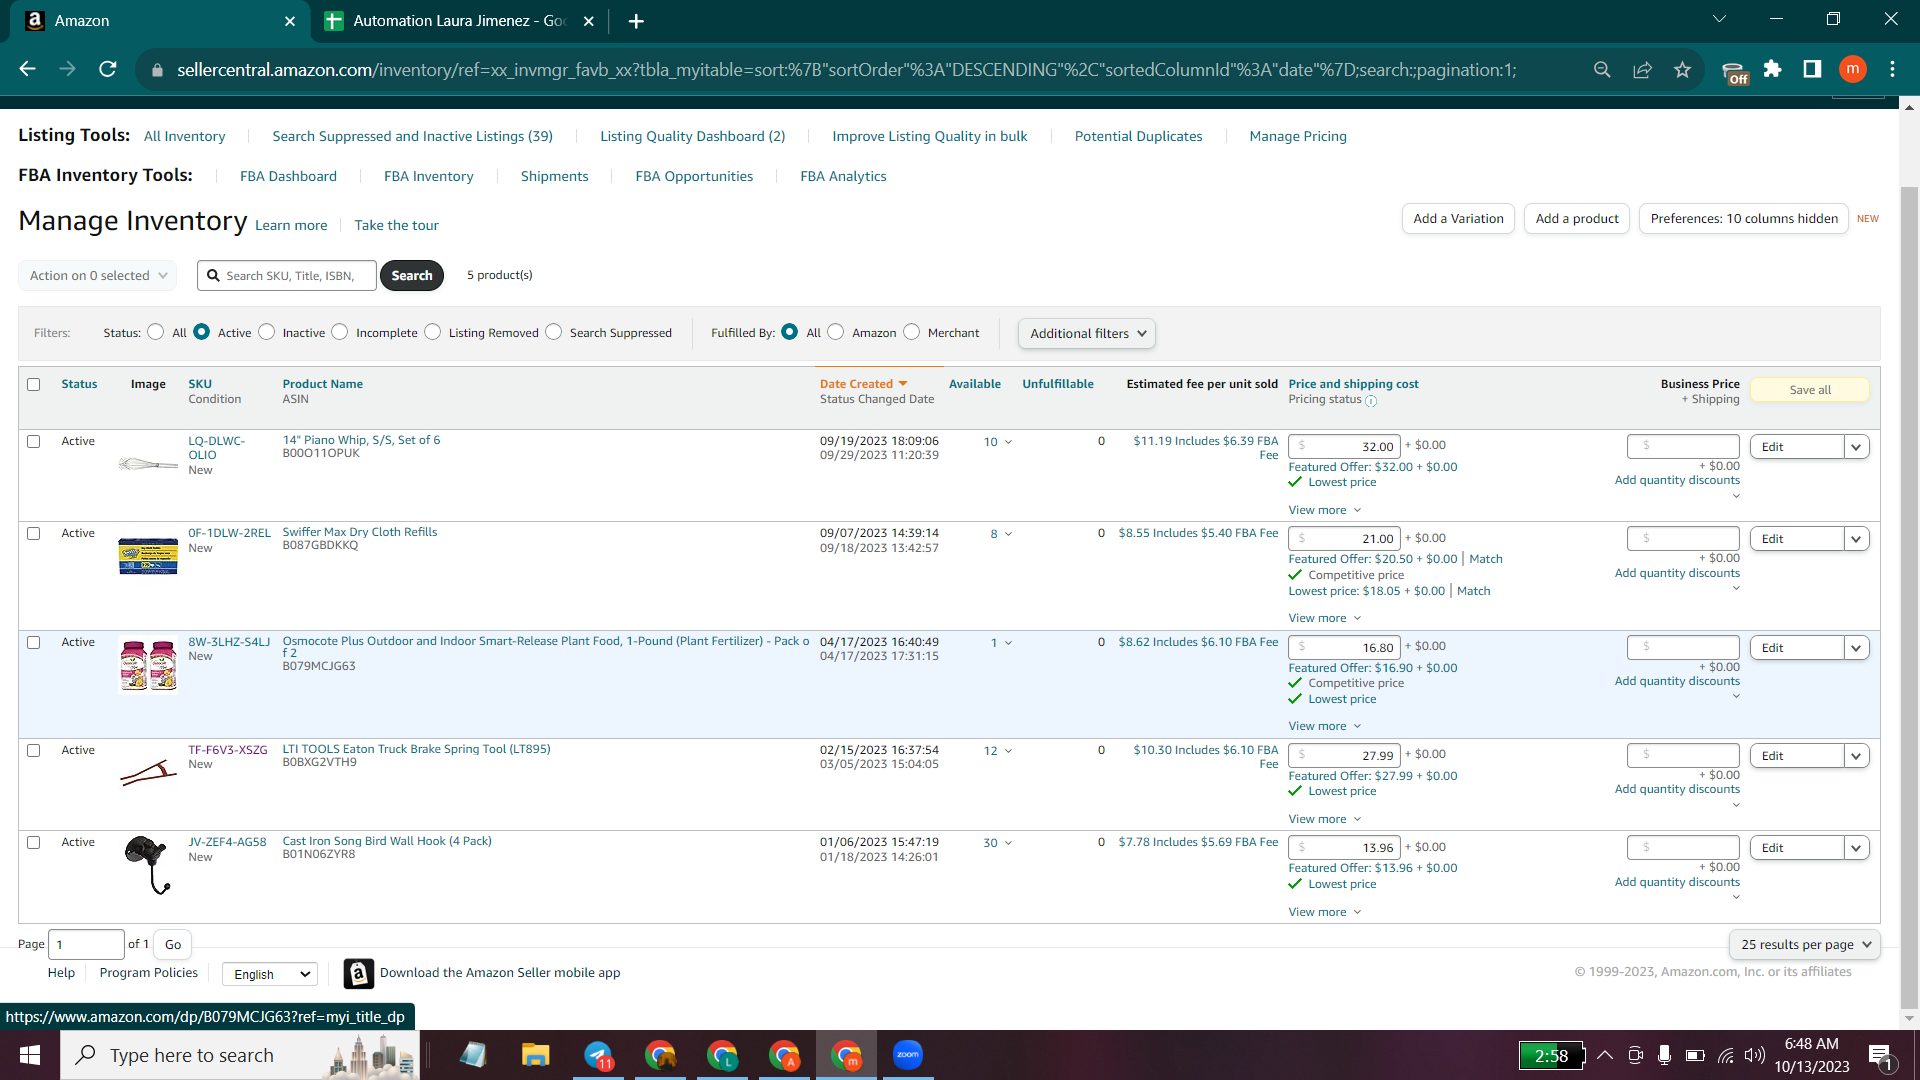This screenshot has height=1080, width=1920.
Task: Reload the Seller Central page
Action: coord(108,69)
